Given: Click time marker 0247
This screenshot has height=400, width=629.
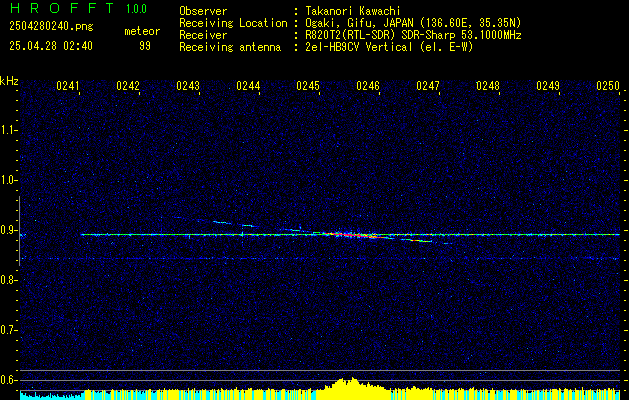Looking at the screenshot, I should [428, 86].
